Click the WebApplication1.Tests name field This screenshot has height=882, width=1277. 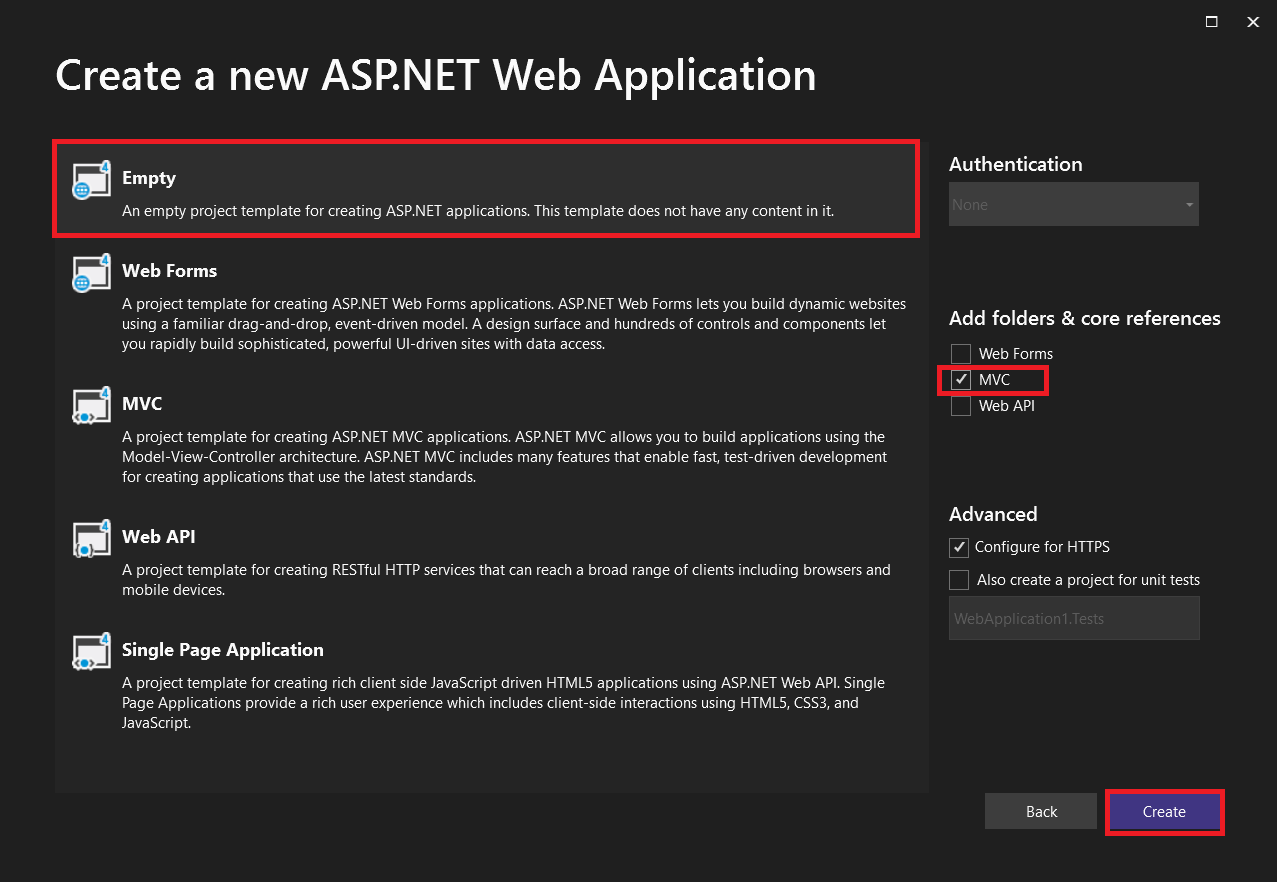(x=1073, y=619)
